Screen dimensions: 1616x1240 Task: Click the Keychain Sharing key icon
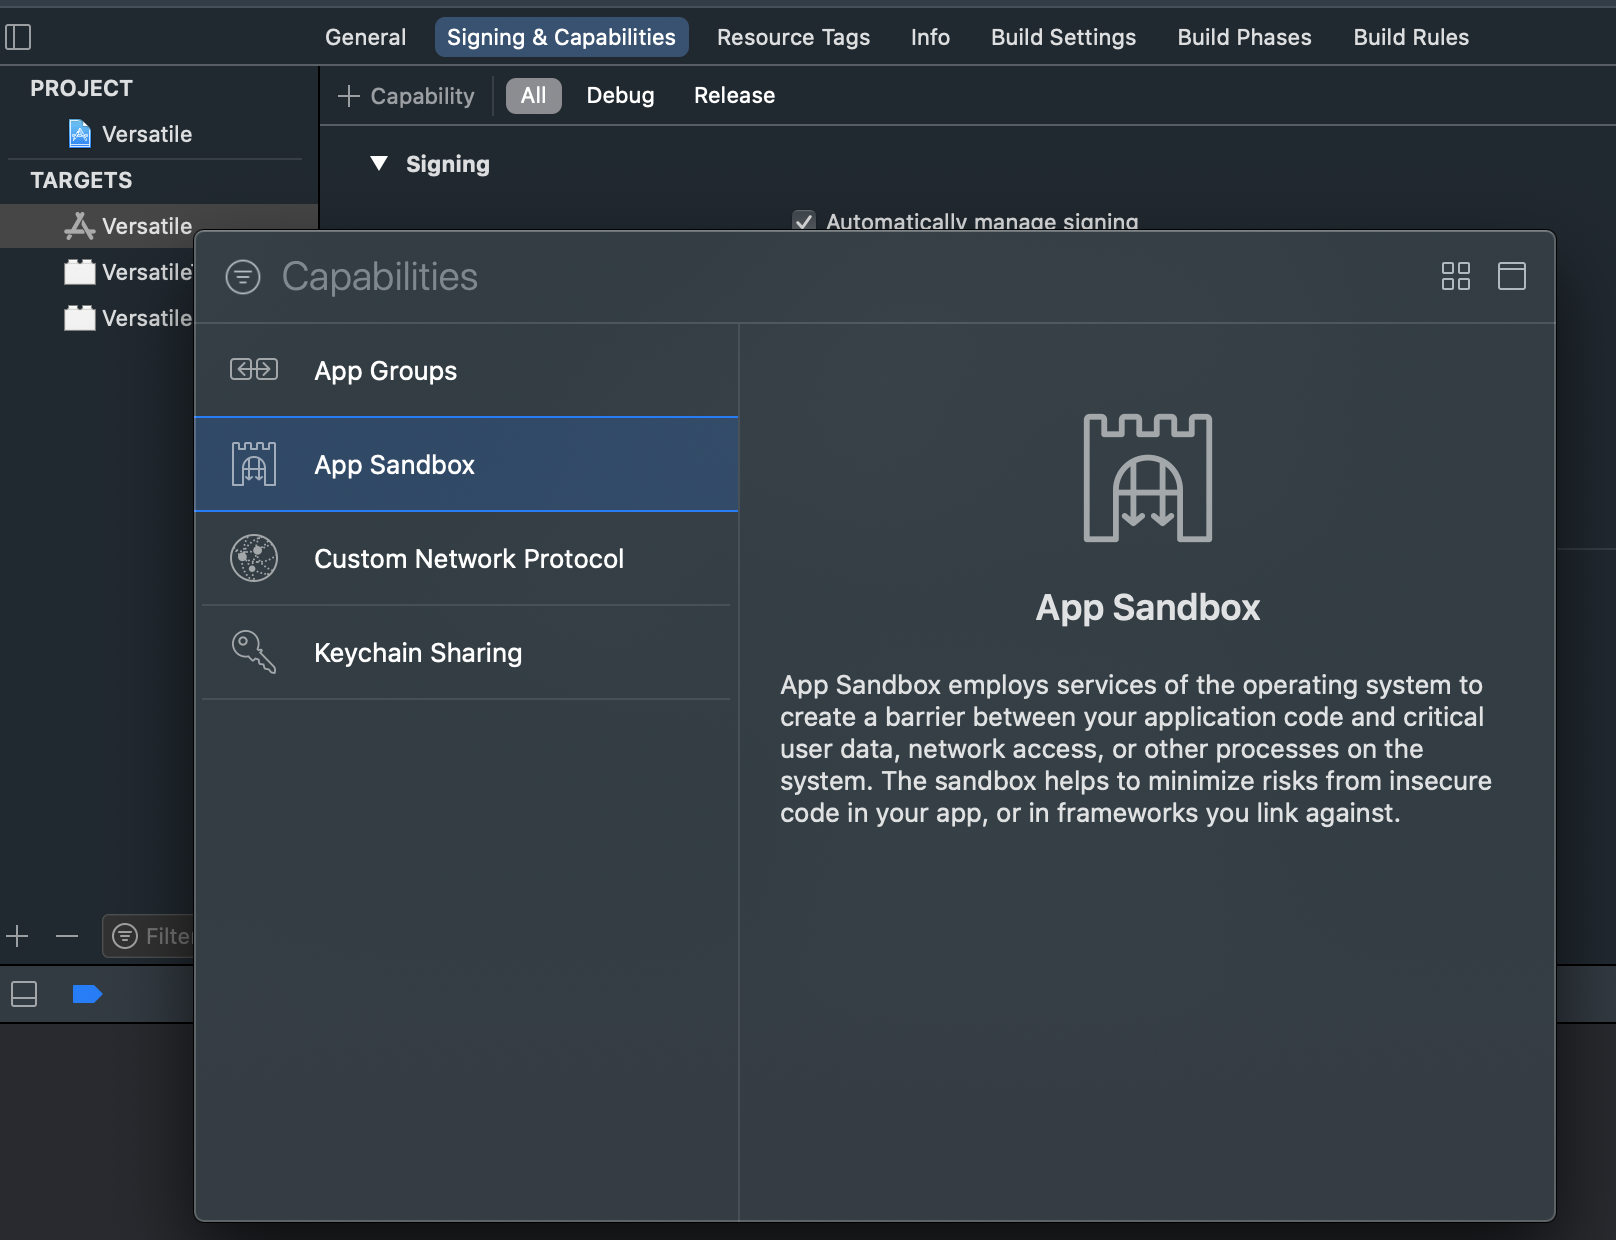tap(254, 652)
